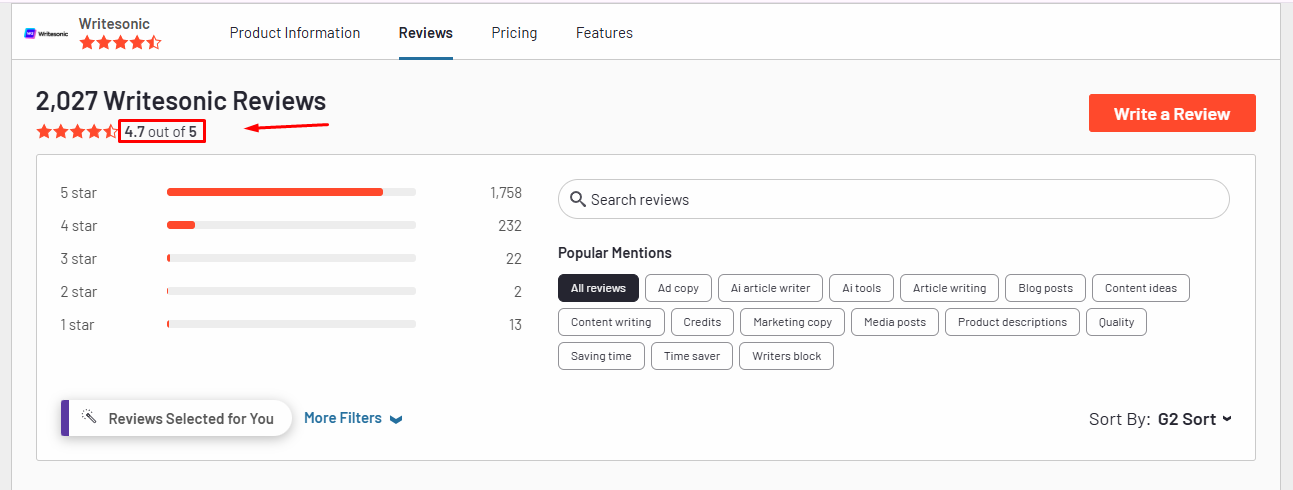1293x490 pixels.
Task: Click the 2,027 Writesonic Reviews heading
Action: (x=181, y=101)
